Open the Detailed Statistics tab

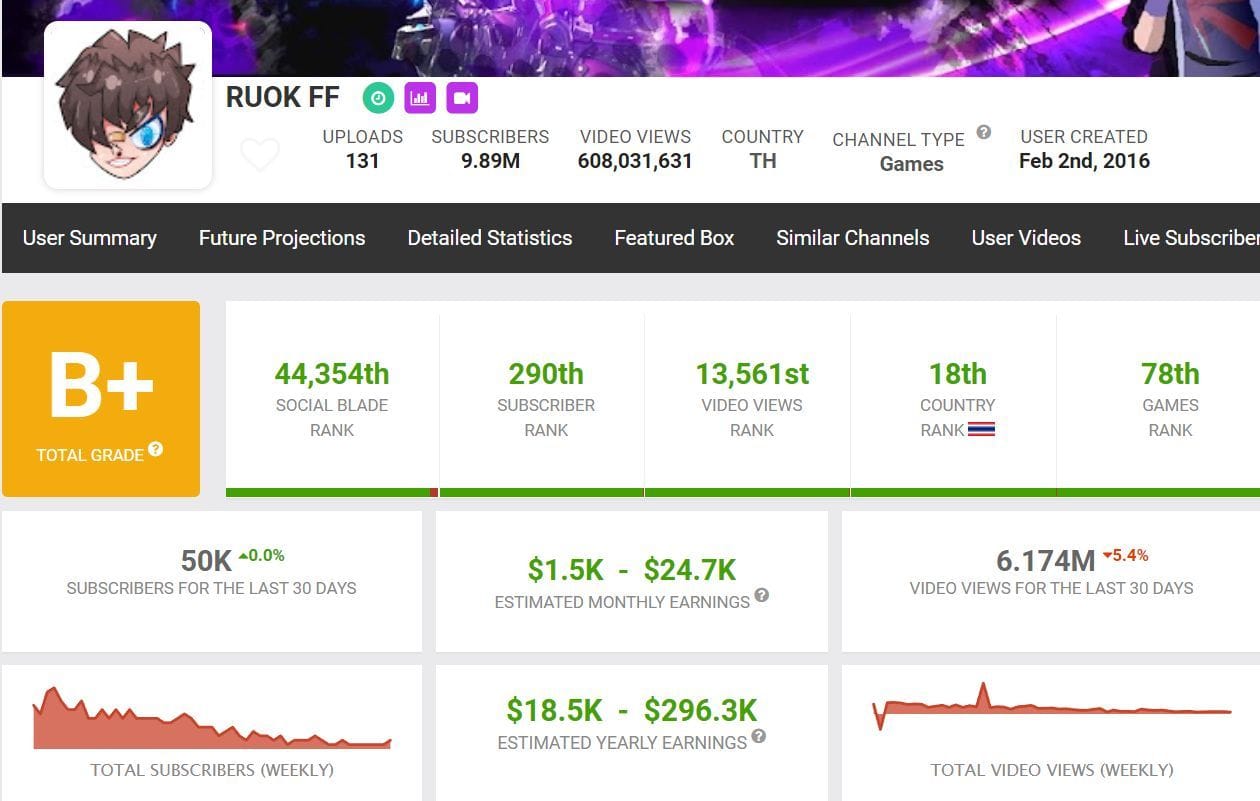(489, 238)
